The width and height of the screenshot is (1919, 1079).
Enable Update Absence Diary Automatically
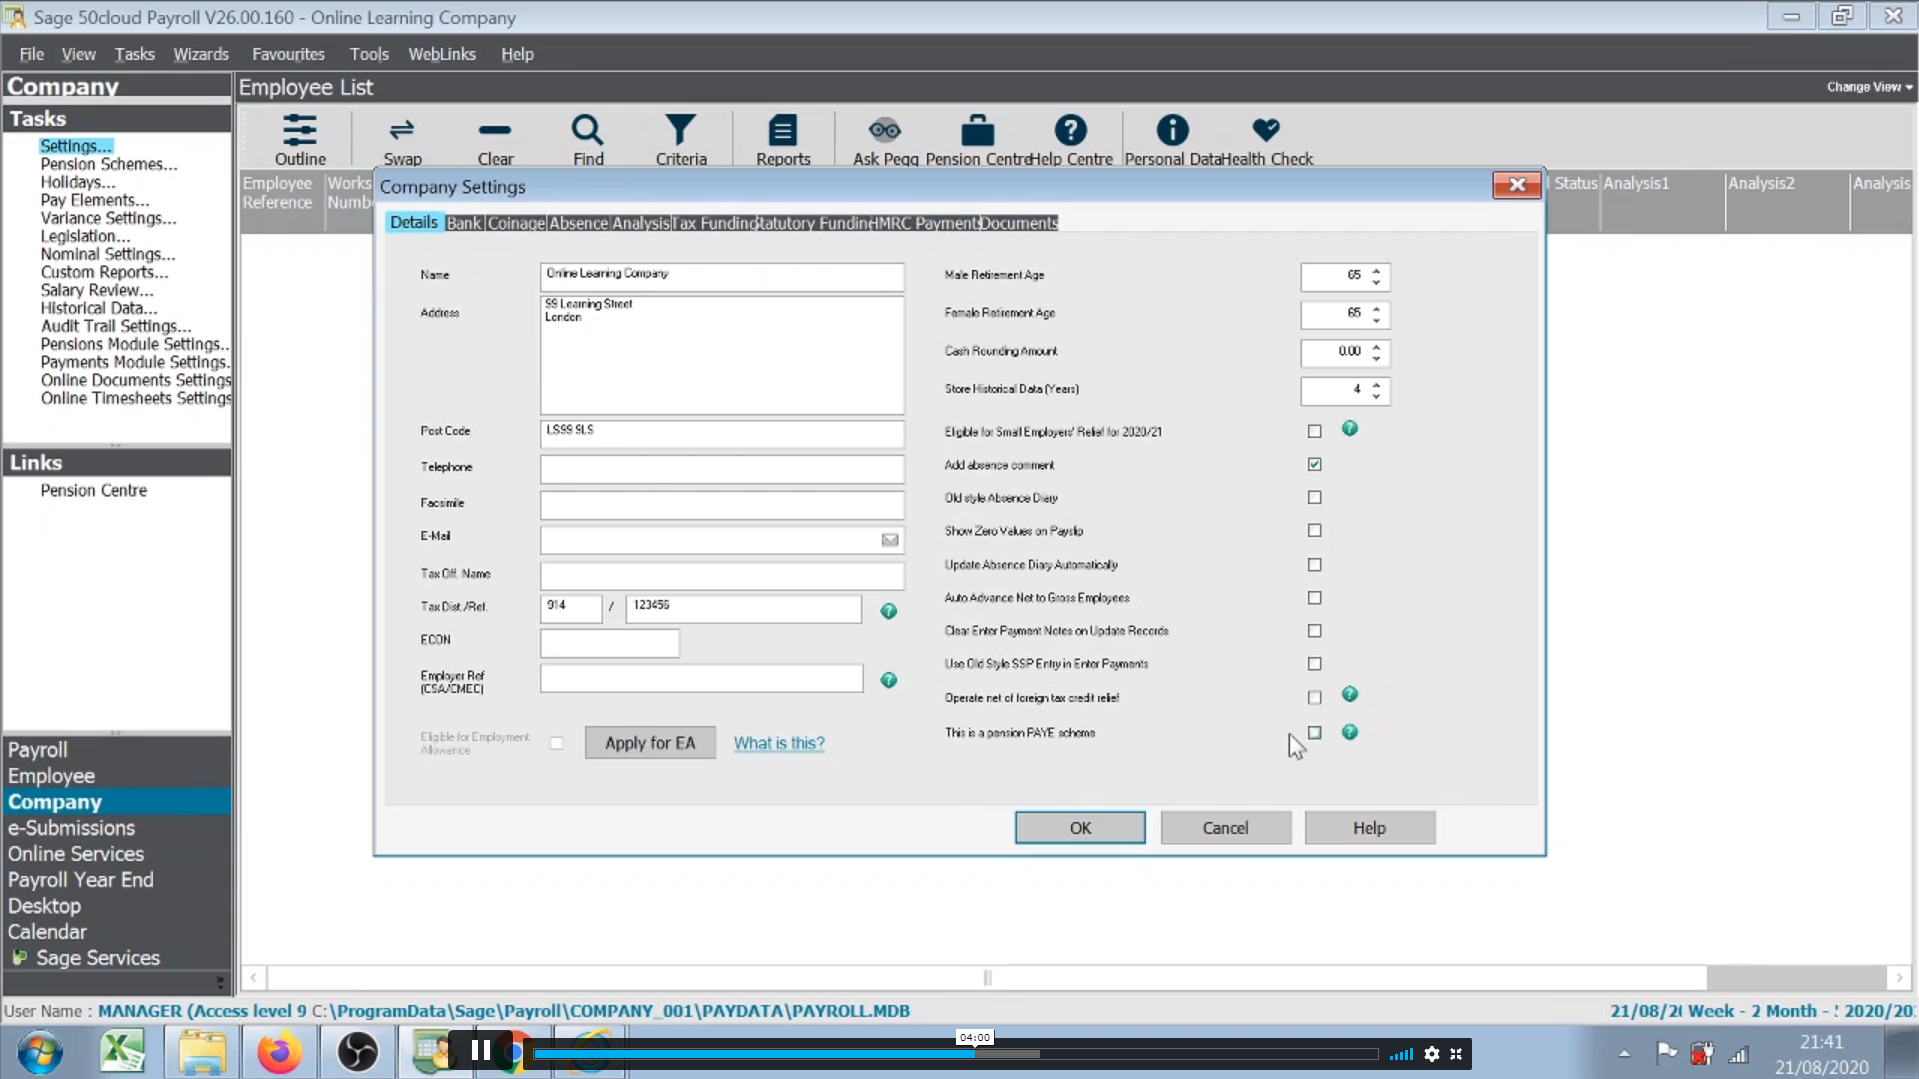pyautogui.click(x=1314, y=564)
